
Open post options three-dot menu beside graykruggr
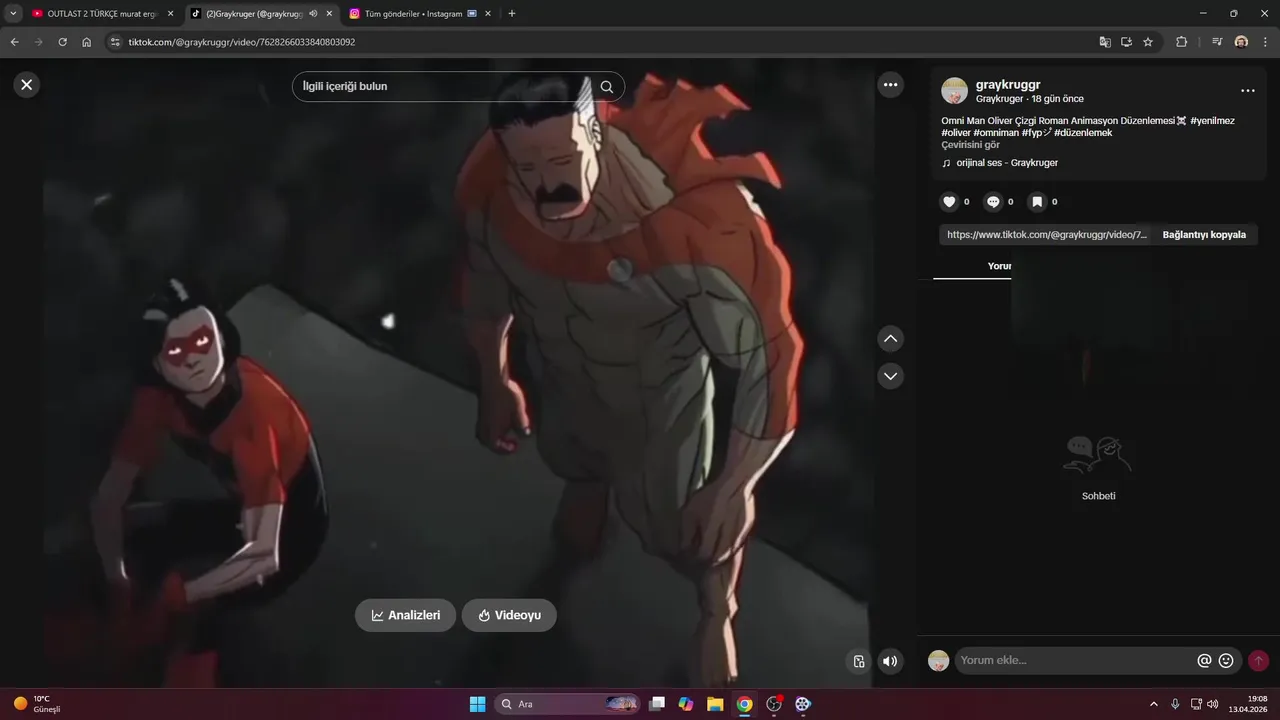[1247, 91]
